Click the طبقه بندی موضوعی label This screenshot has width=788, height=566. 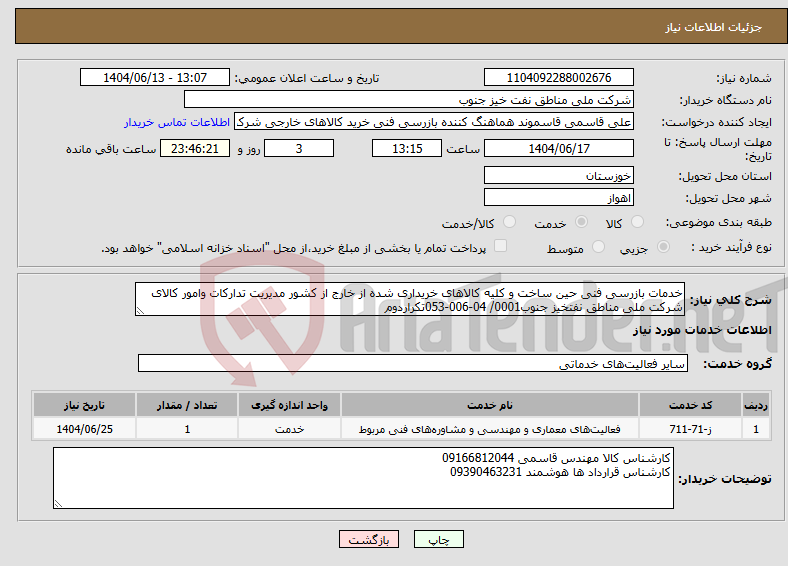click(x=719, y=222)
